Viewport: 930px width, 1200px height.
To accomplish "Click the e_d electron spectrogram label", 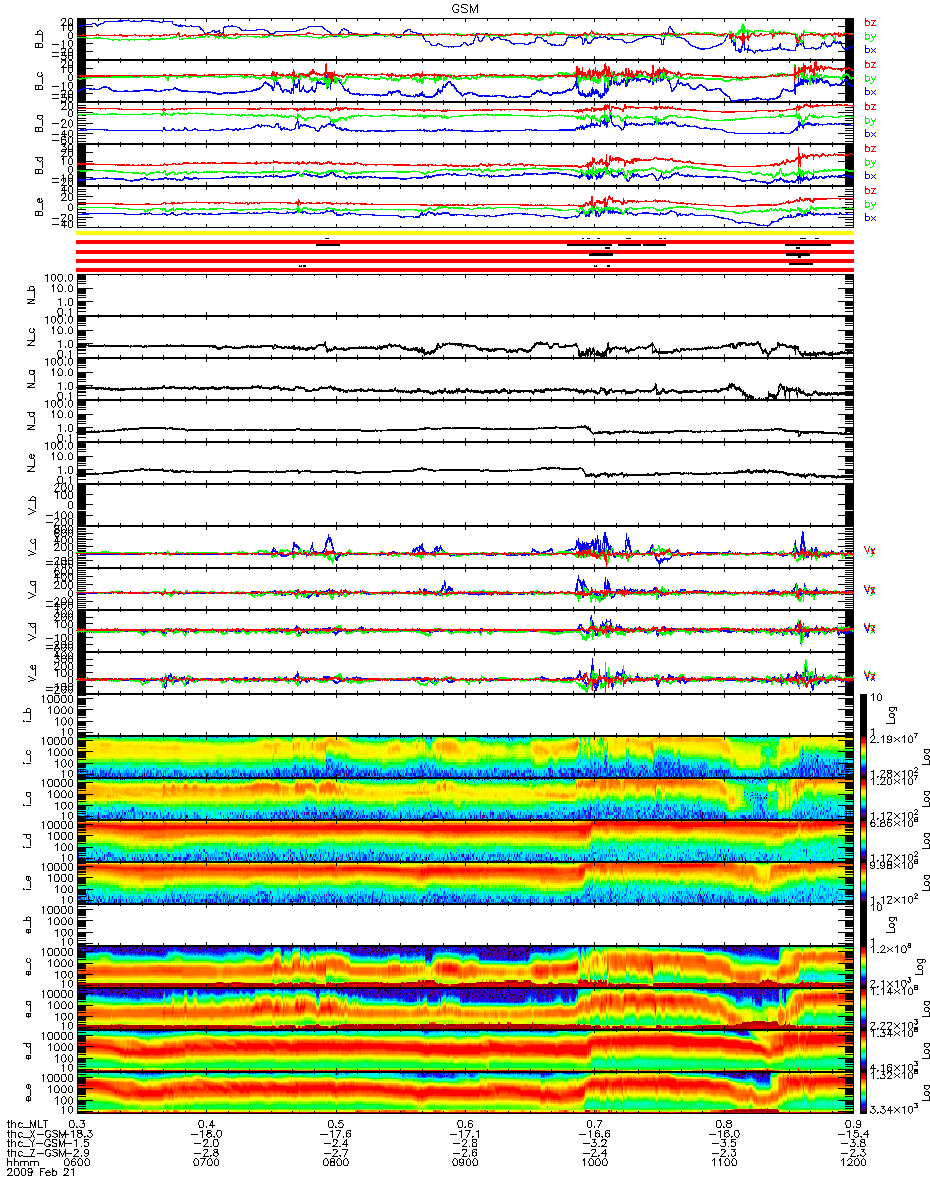I will pos(26,1050).
